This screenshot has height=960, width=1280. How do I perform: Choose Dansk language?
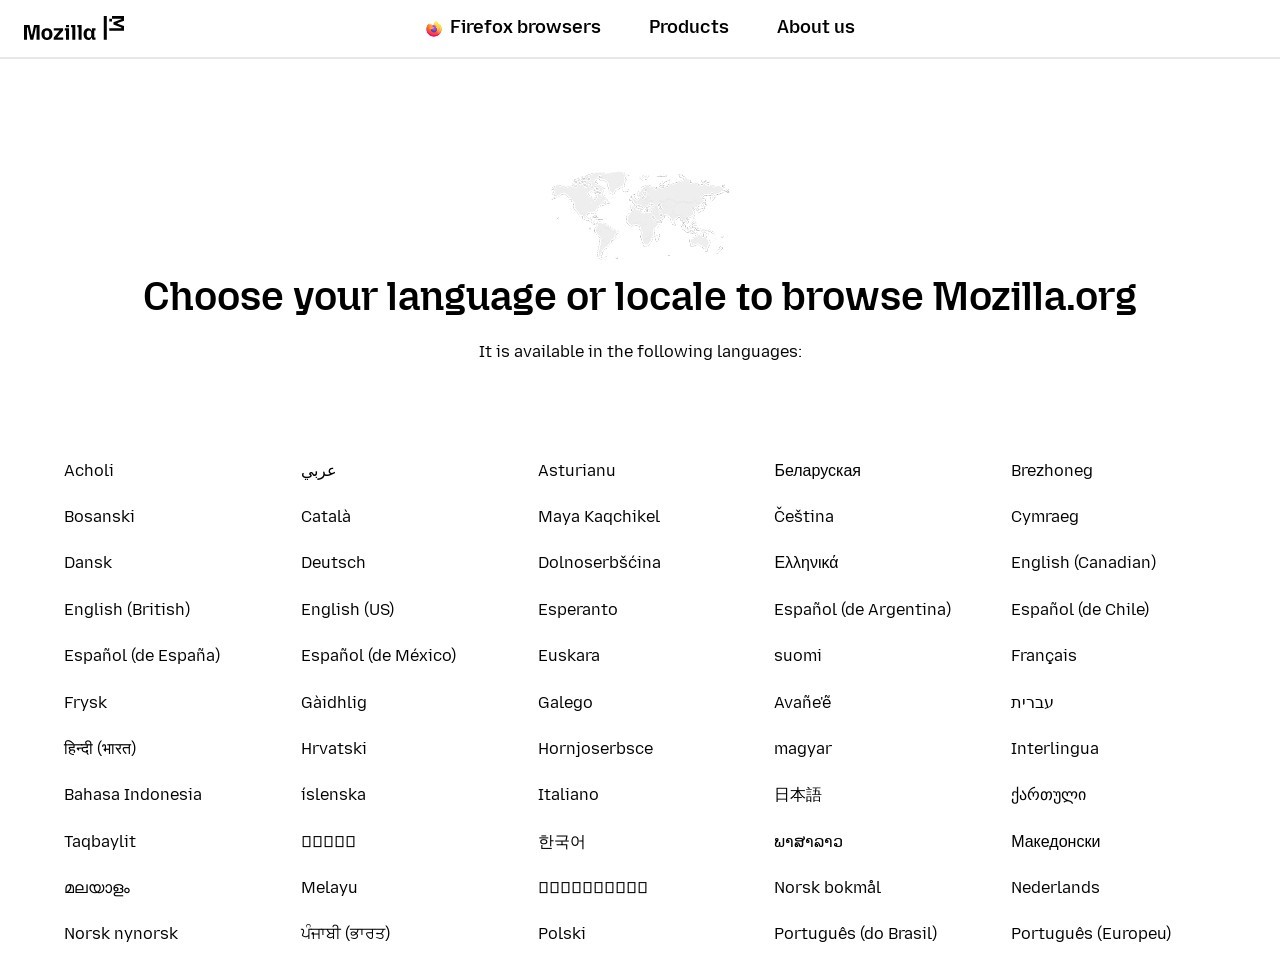click(88, 562)
